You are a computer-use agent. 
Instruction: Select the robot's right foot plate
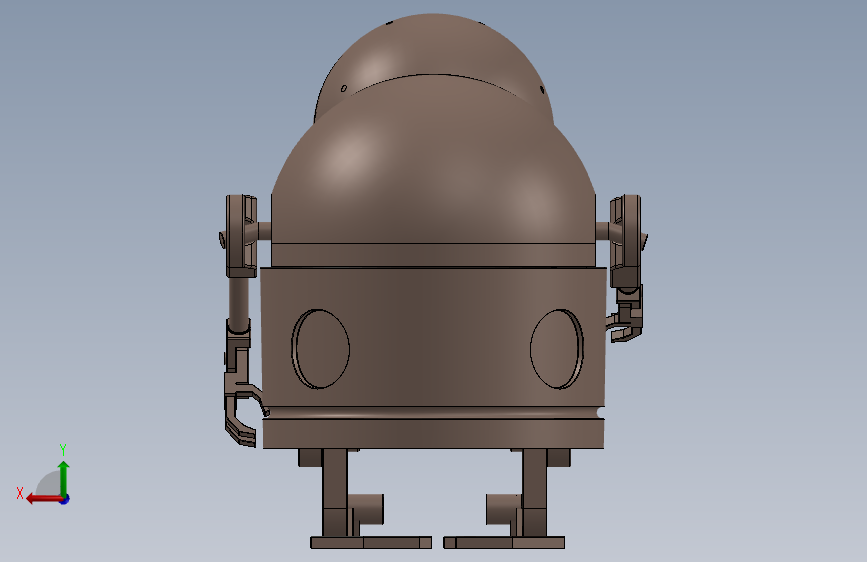point(504,543)
